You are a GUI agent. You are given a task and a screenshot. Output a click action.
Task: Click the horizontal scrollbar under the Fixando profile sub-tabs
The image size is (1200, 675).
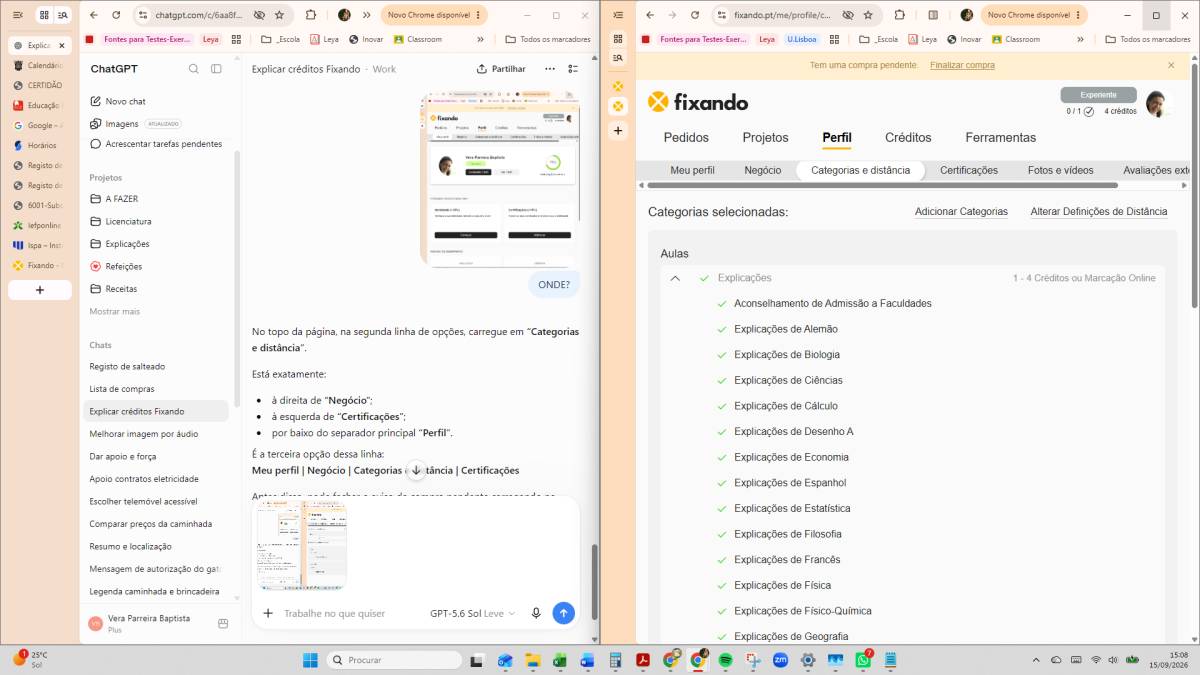(882, 185)
